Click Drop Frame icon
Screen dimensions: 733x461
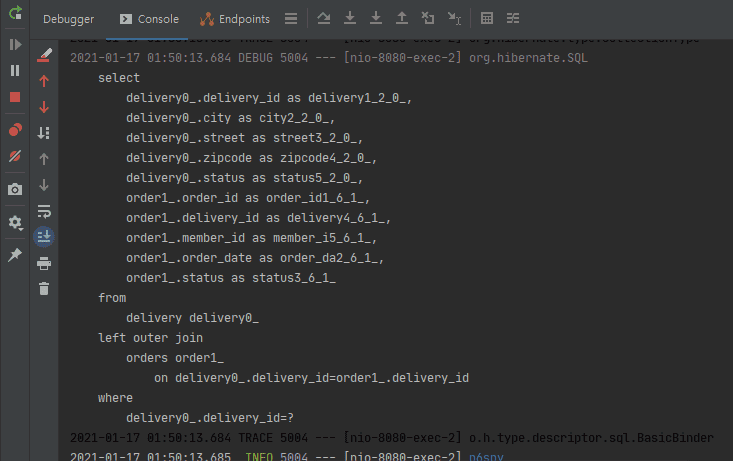coord(428,18)
